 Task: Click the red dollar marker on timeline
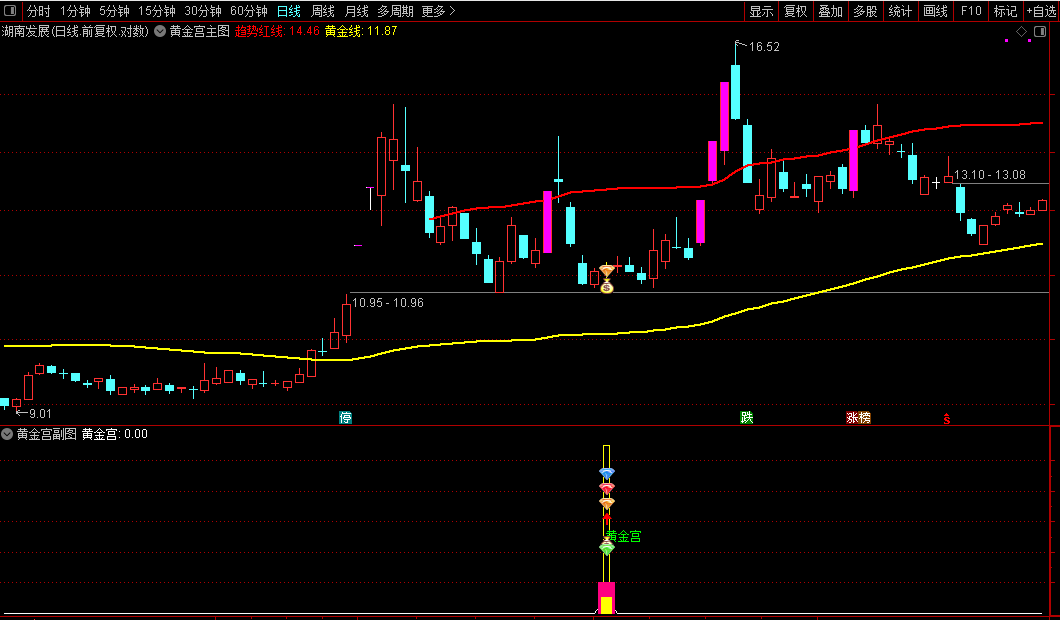pyautogui.click(x=947, y=419)
